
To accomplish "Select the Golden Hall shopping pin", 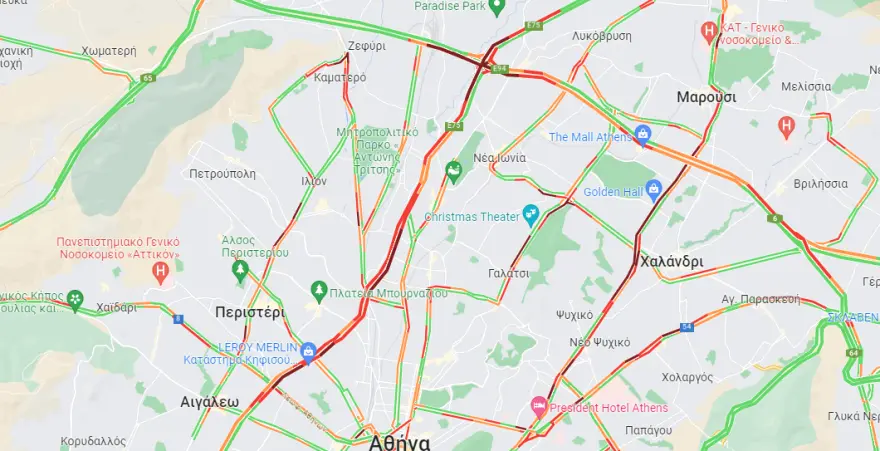I will [x=654, y=191].
